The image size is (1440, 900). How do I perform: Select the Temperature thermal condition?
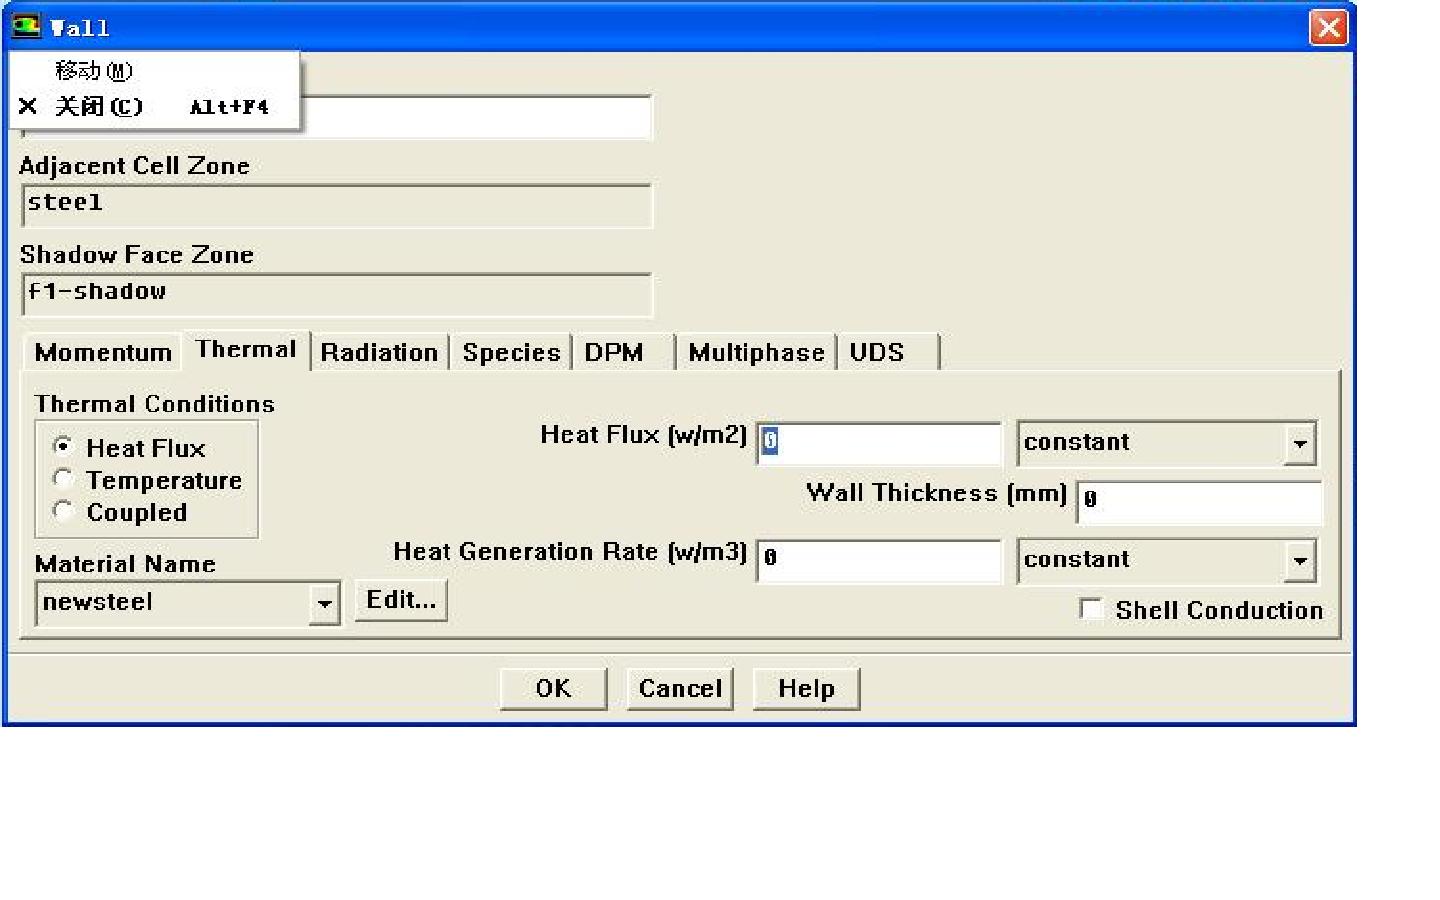(63, 479)
